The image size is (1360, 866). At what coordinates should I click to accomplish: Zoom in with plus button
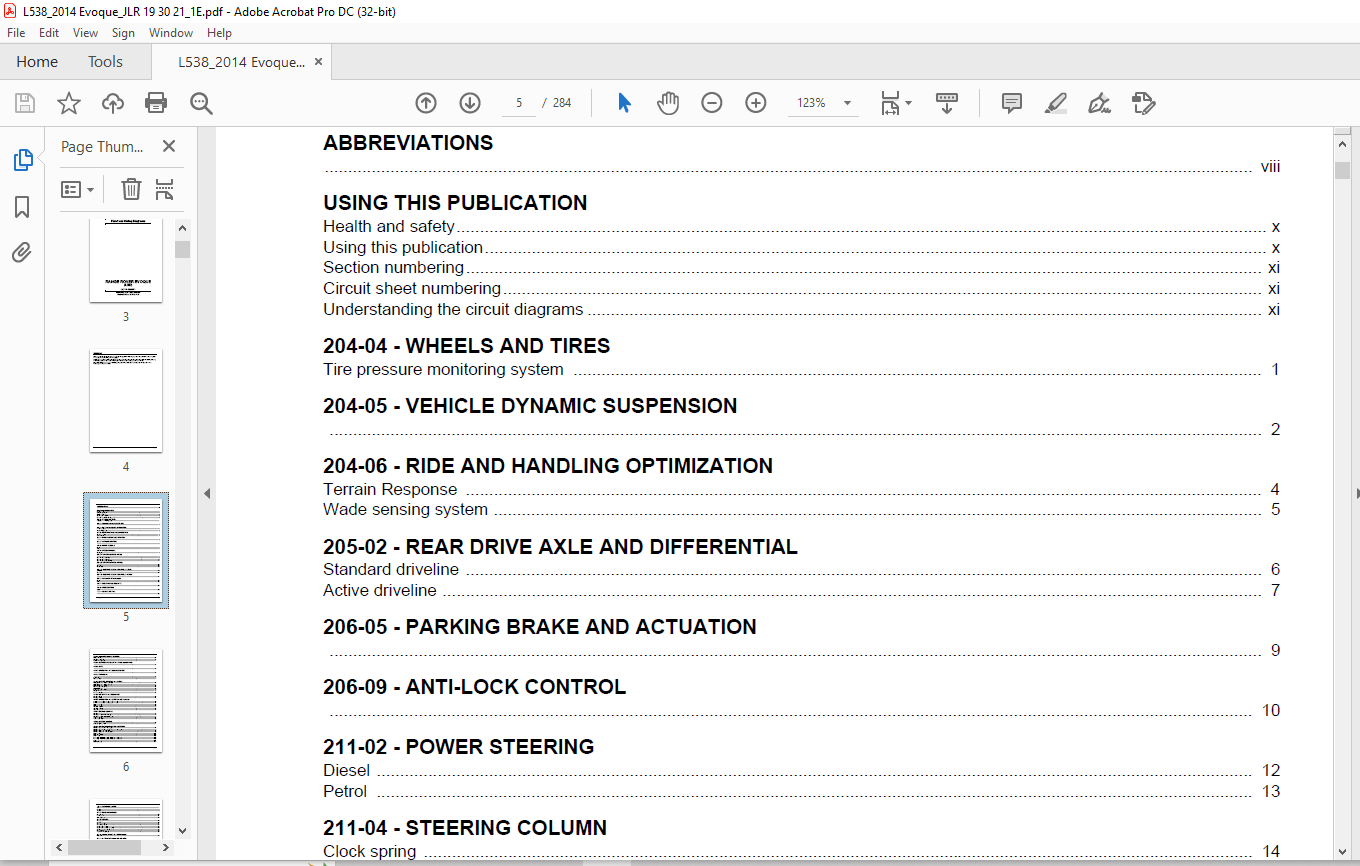pyautogui.click(x=756, y=103)
